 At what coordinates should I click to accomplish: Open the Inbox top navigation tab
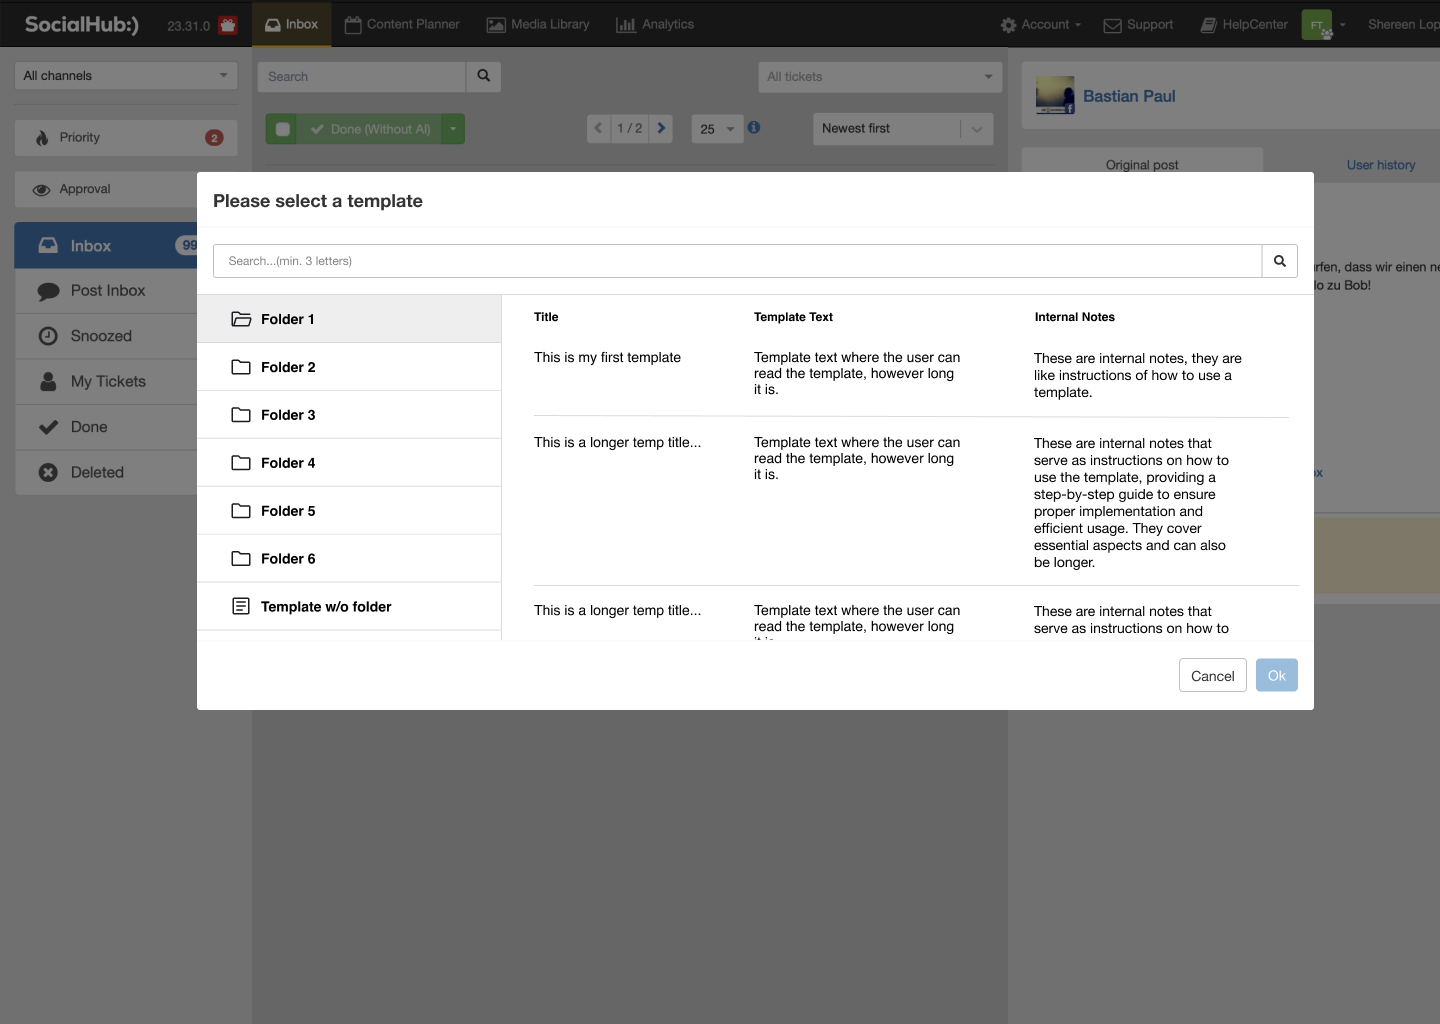[291, 24]
